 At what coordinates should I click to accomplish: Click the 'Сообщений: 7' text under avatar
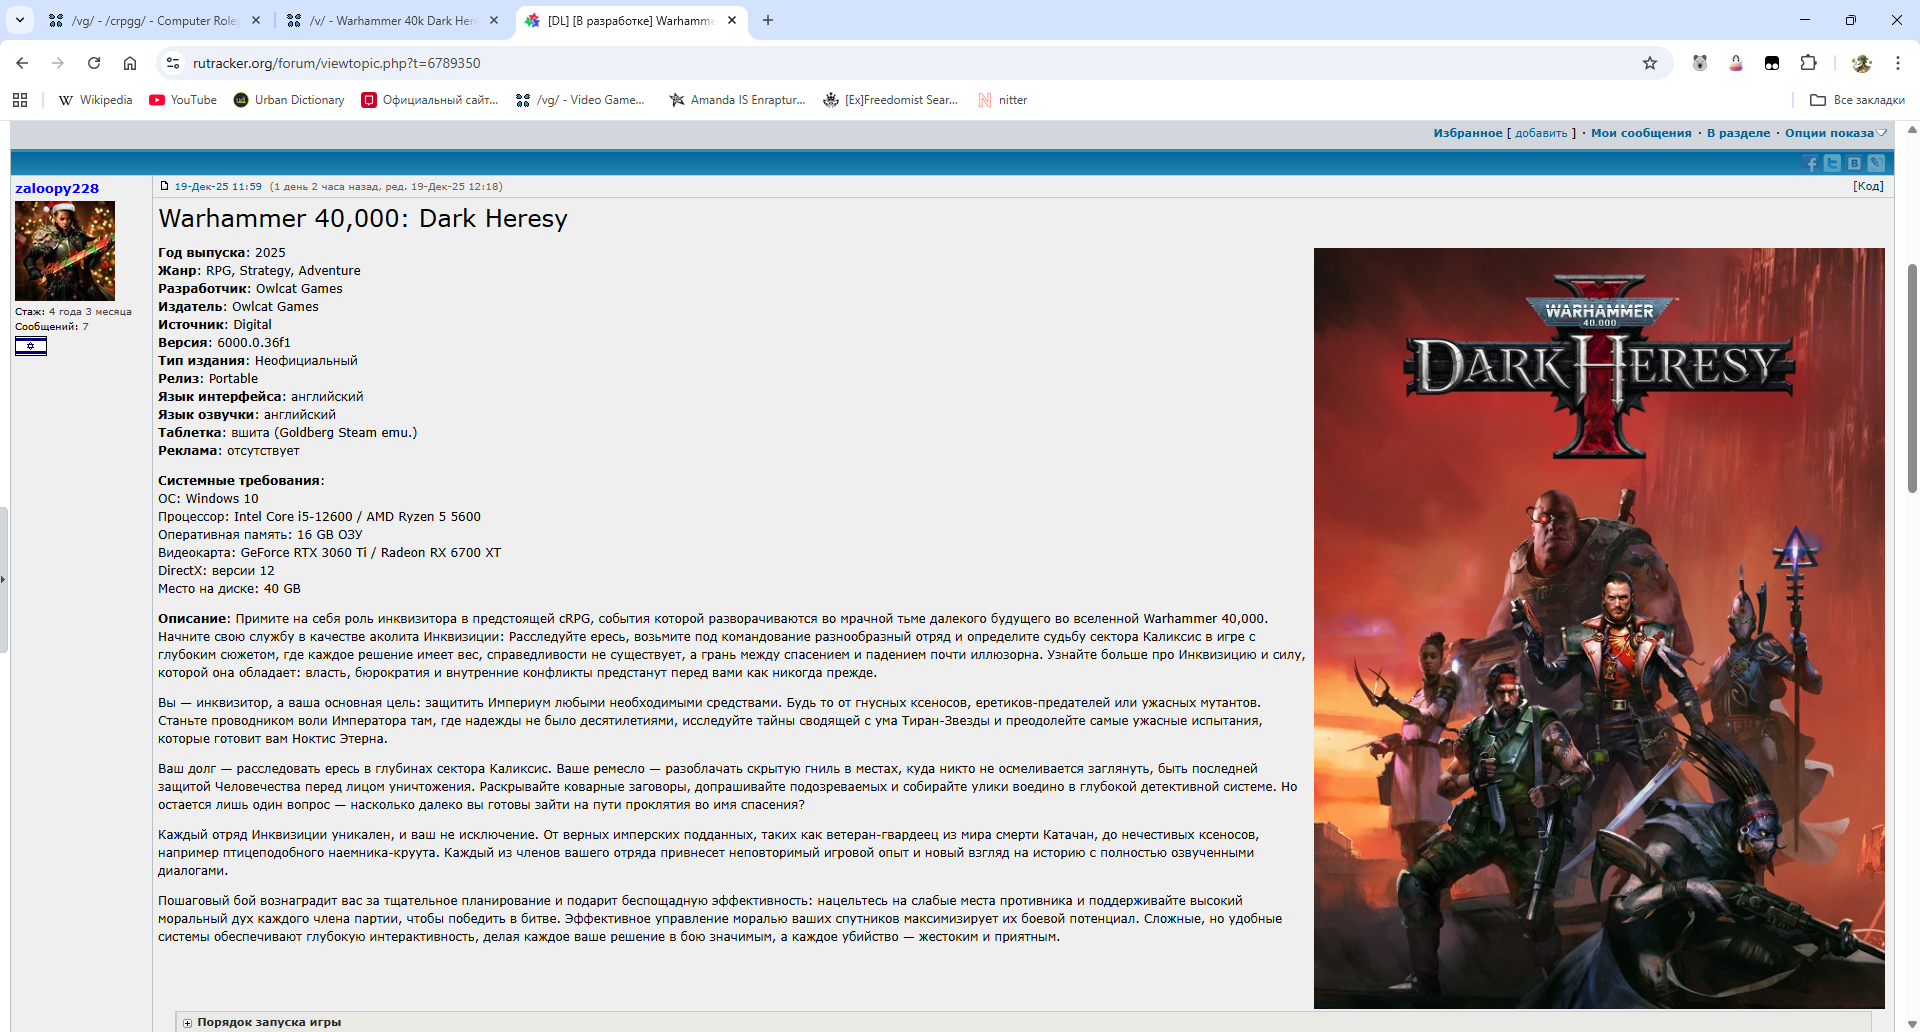[x=52, y=326]
